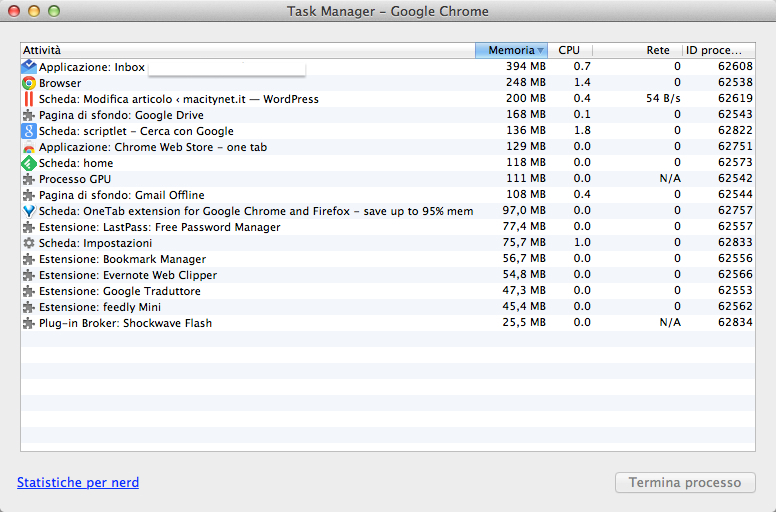Image resolution: width=776 pixels, height=512 pixels.
Task: Click the Impostazioni gear icon
Action: [29, 243]
